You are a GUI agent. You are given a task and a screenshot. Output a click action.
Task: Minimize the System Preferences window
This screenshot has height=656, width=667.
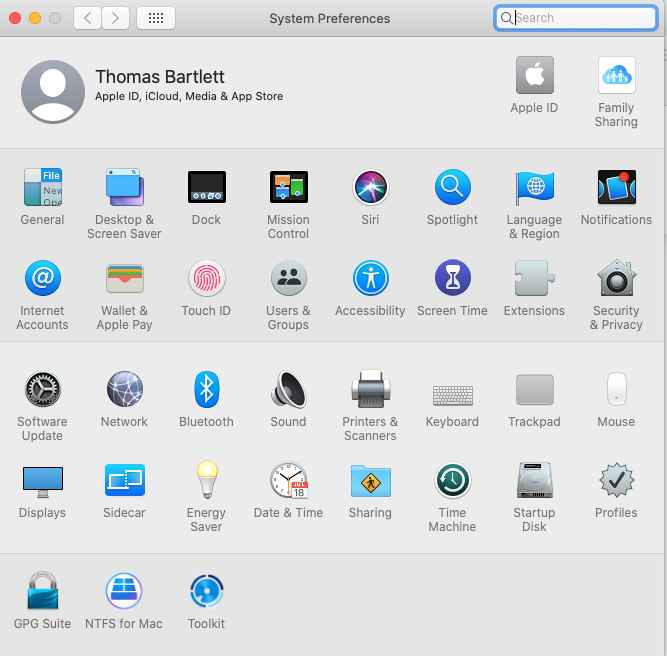point(35,18)
